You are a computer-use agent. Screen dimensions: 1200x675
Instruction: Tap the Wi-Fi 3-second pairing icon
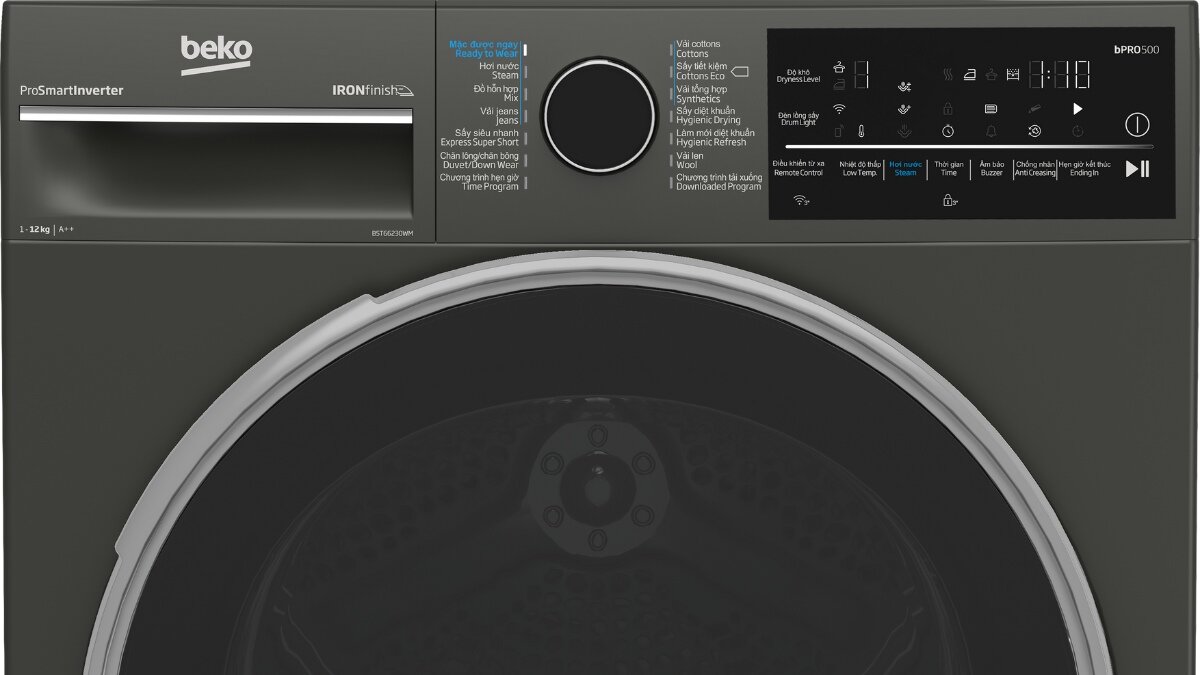pyautogui.click(x=801, y=200)
